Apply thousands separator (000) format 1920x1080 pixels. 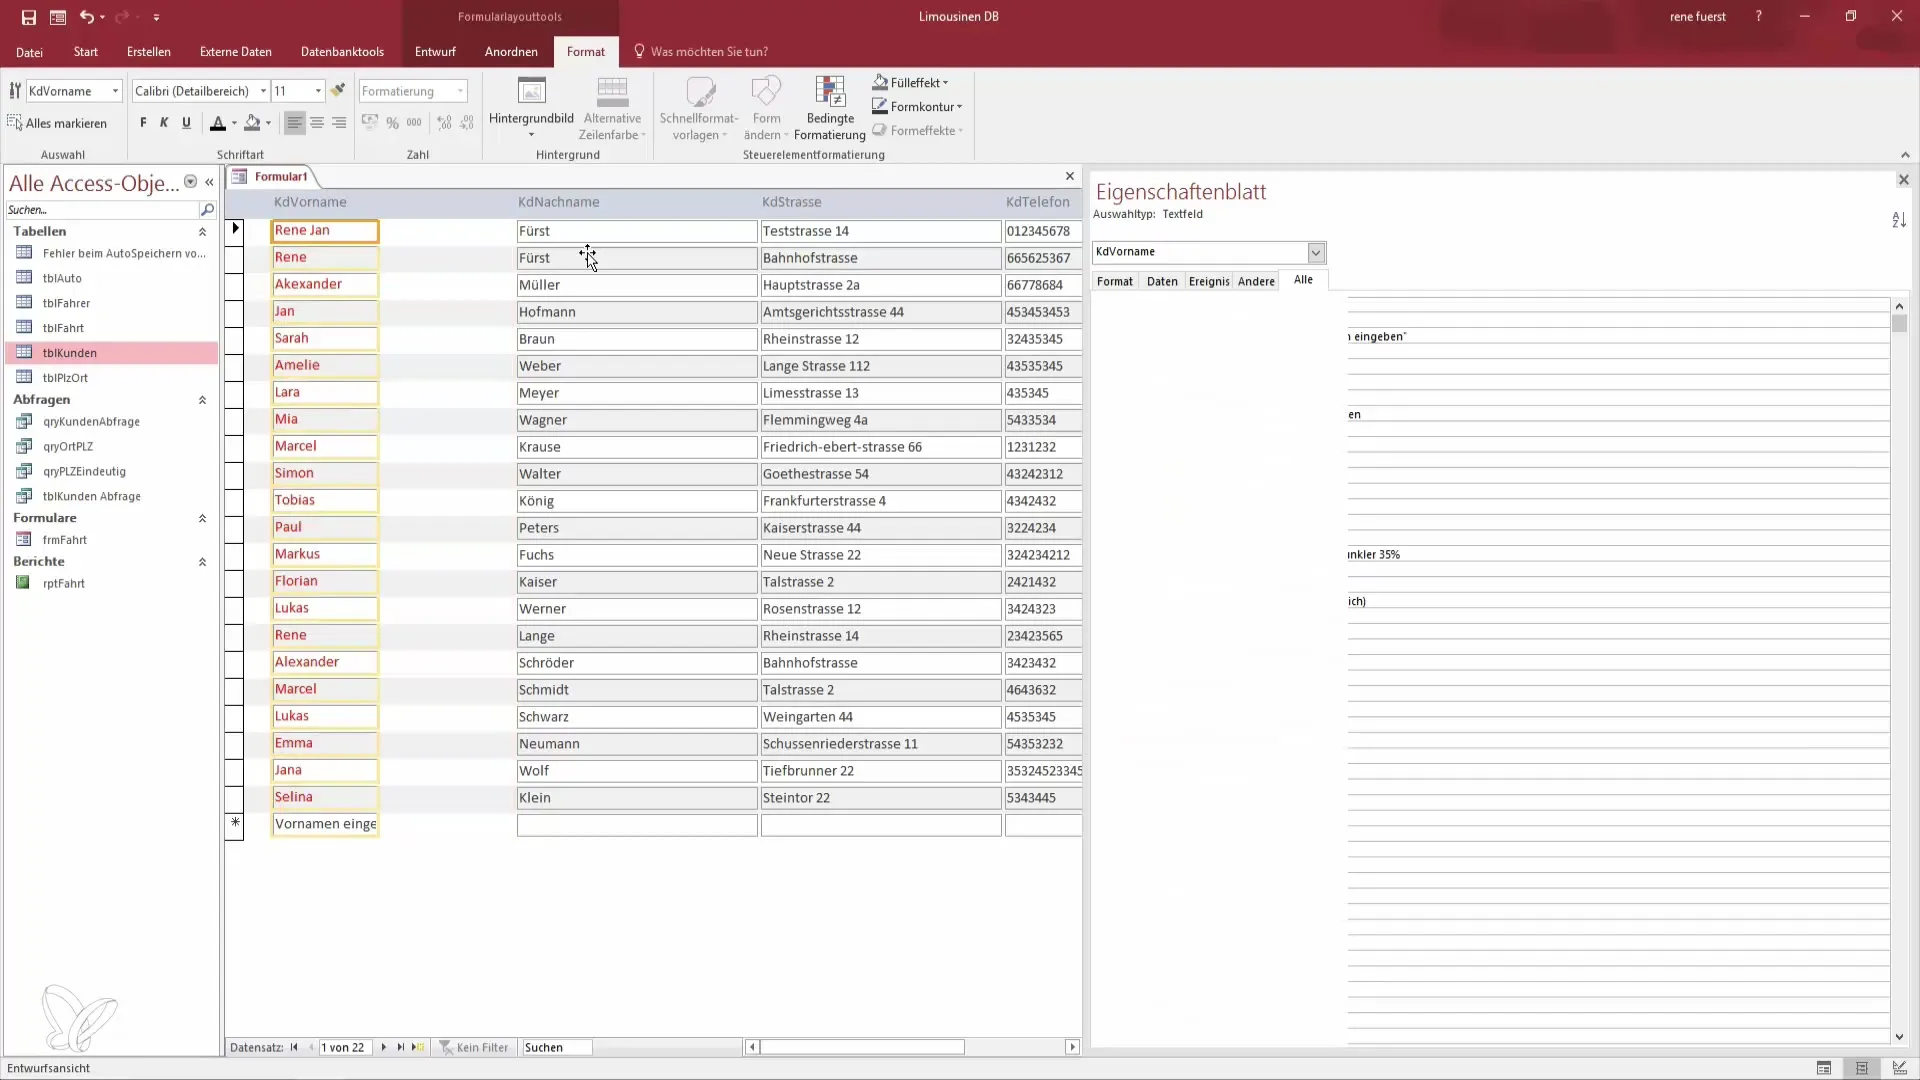414,123
